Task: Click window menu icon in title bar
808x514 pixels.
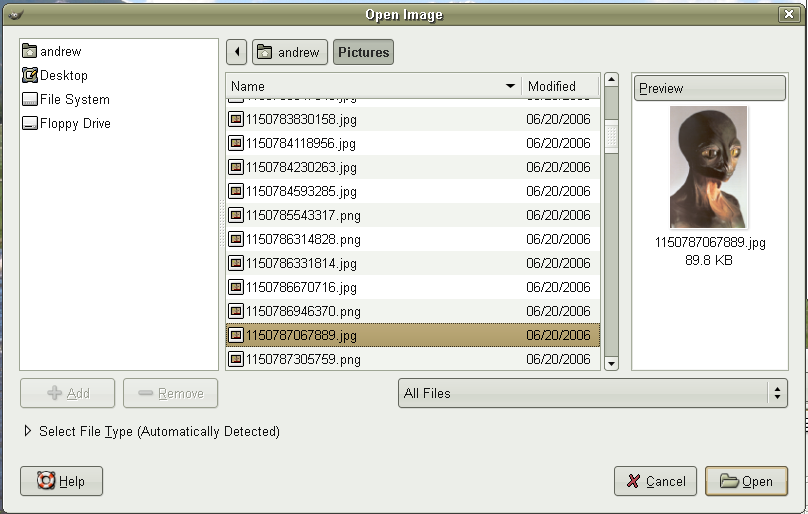Action: [x=13, y=15]
